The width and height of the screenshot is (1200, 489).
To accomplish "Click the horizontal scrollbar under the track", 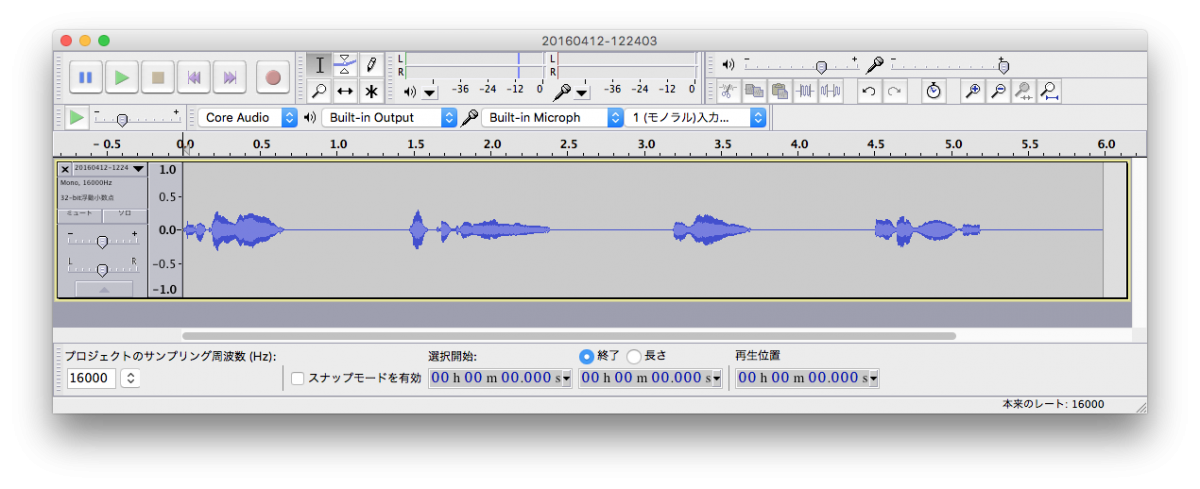I will click(568, 336).
